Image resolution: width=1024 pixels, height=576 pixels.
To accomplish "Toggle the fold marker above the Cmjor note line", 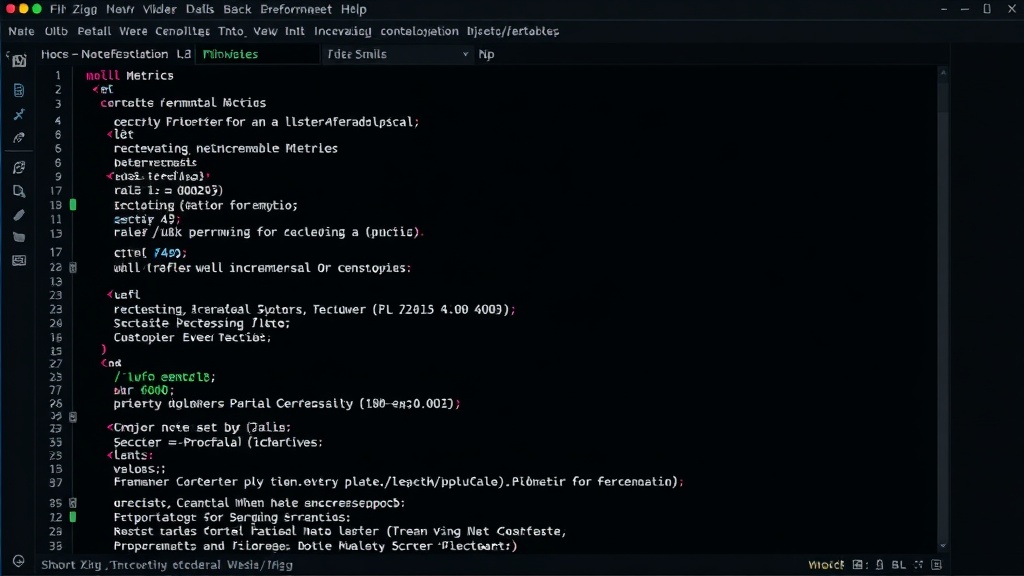I will pyautogui.click(x=73, y=417).
